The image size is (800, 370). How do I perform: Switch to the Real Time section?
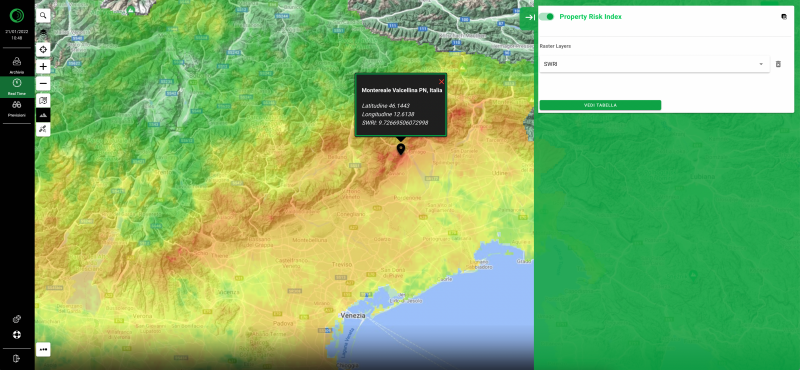pyautogui.click(x=17, y=87)
